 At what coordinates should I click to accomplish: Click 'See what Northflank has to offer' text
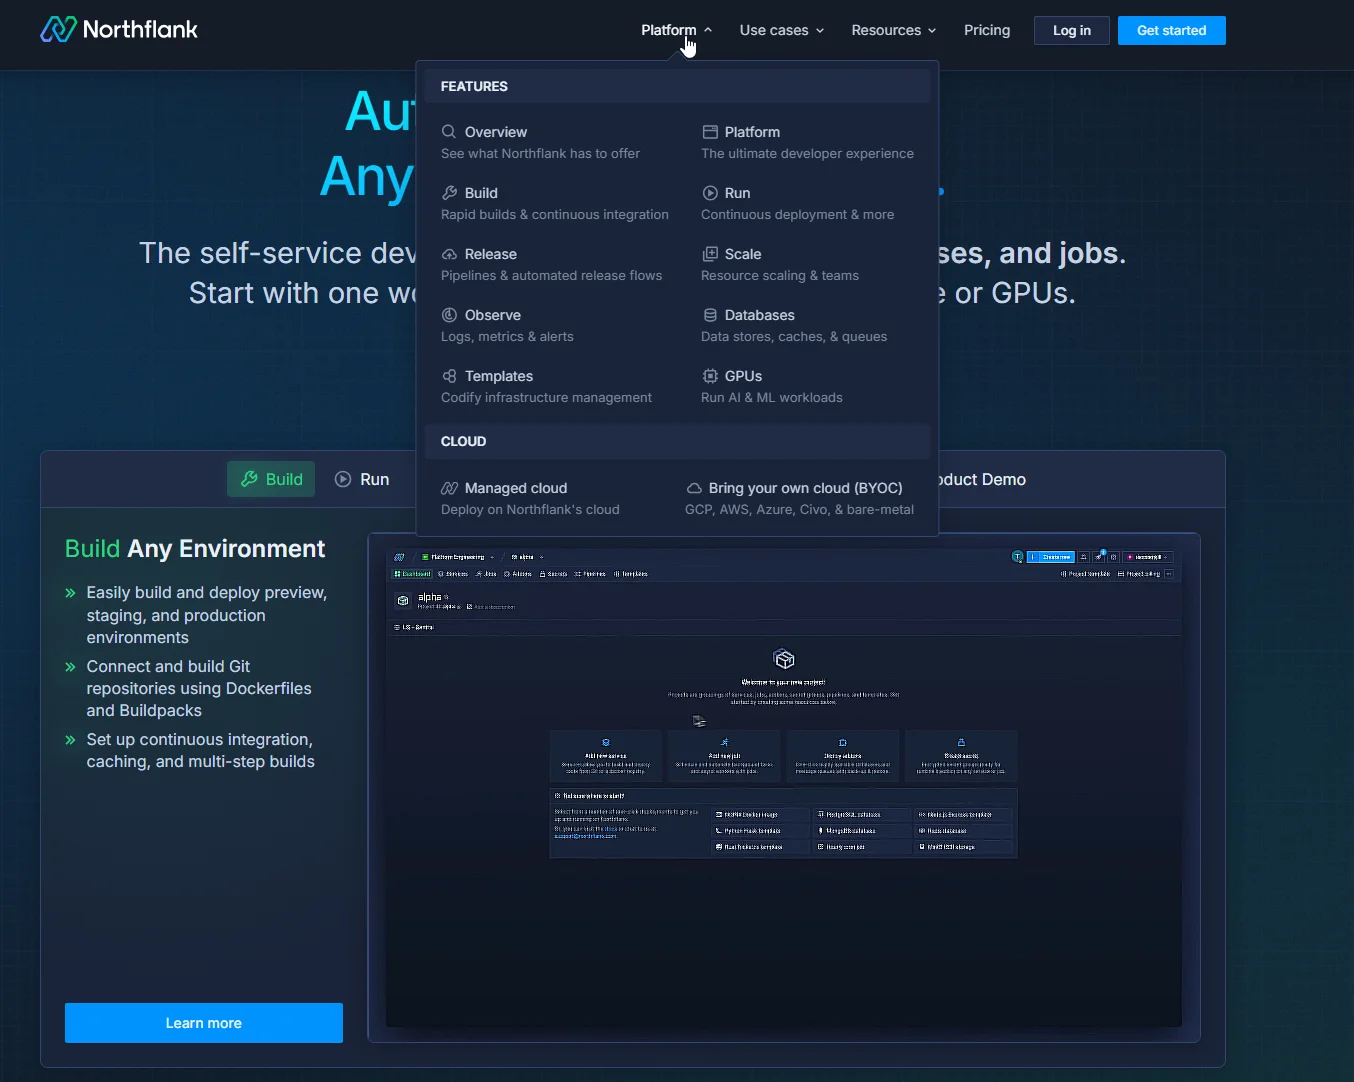point(540,153)
